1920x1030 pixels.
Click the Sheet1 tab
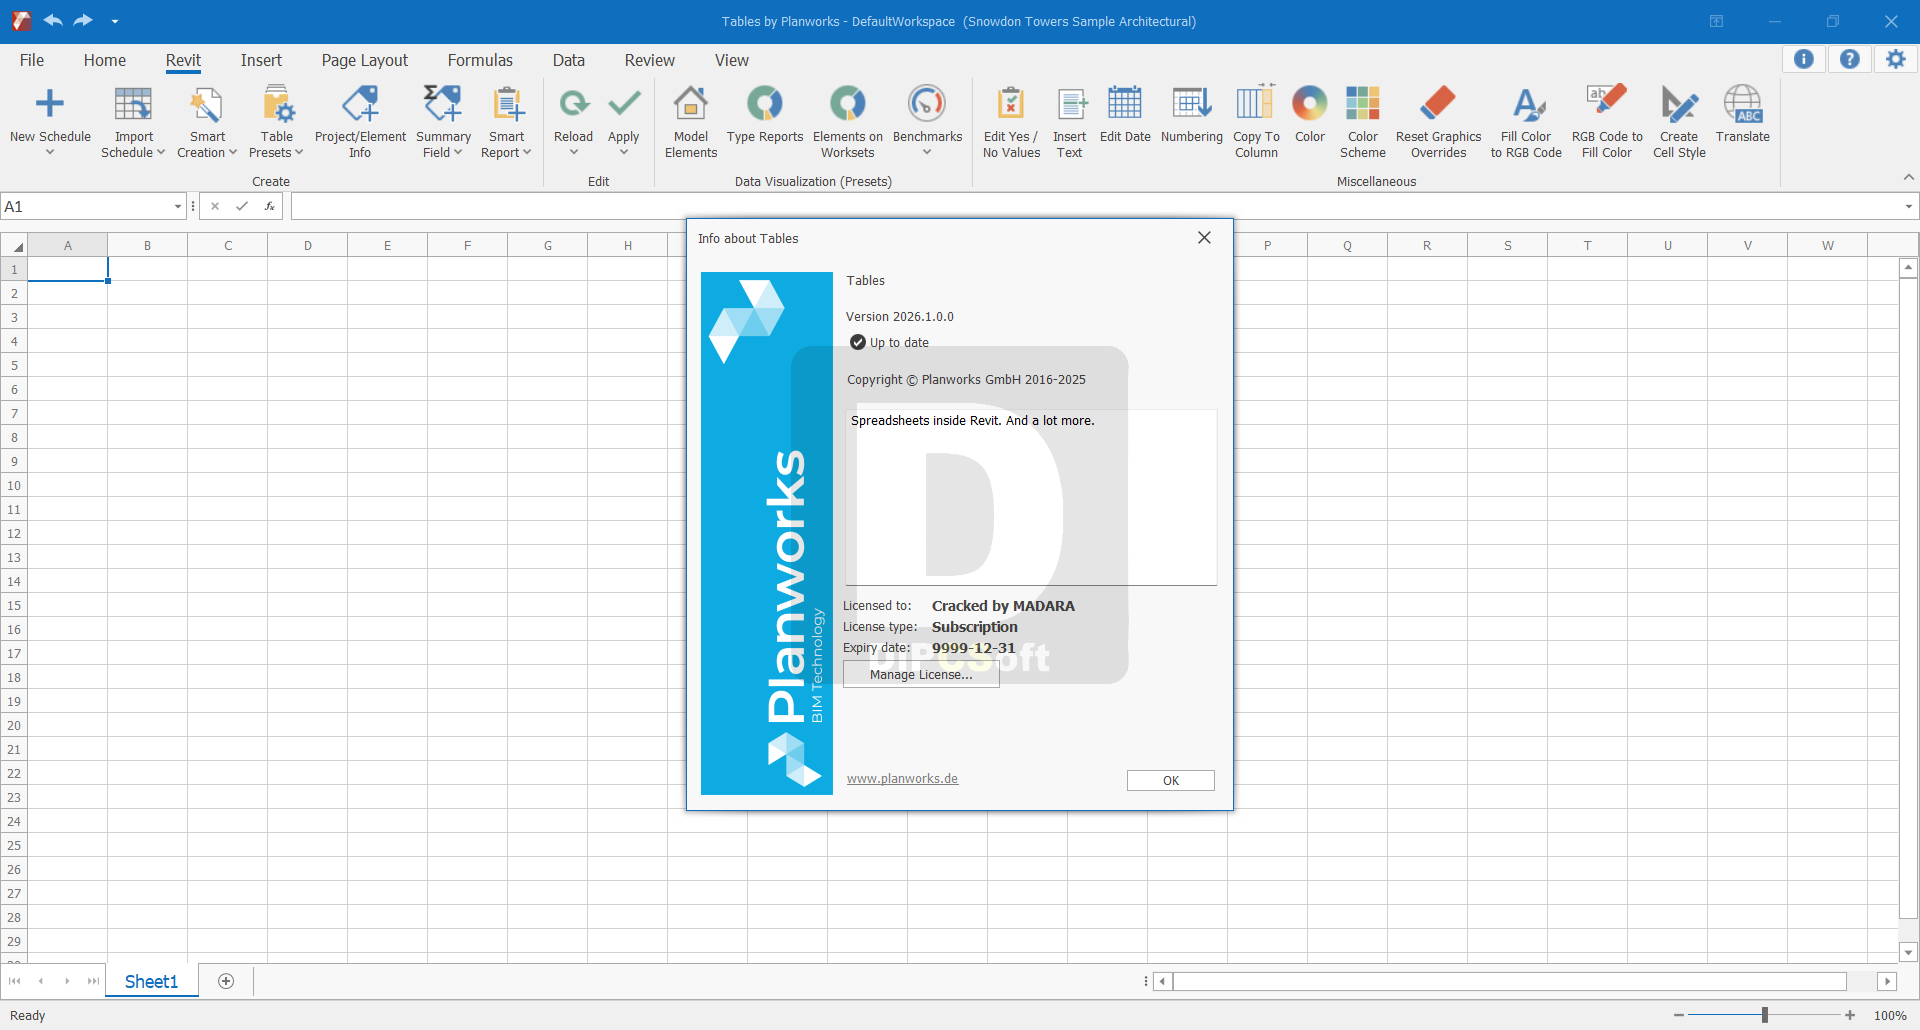151,981
